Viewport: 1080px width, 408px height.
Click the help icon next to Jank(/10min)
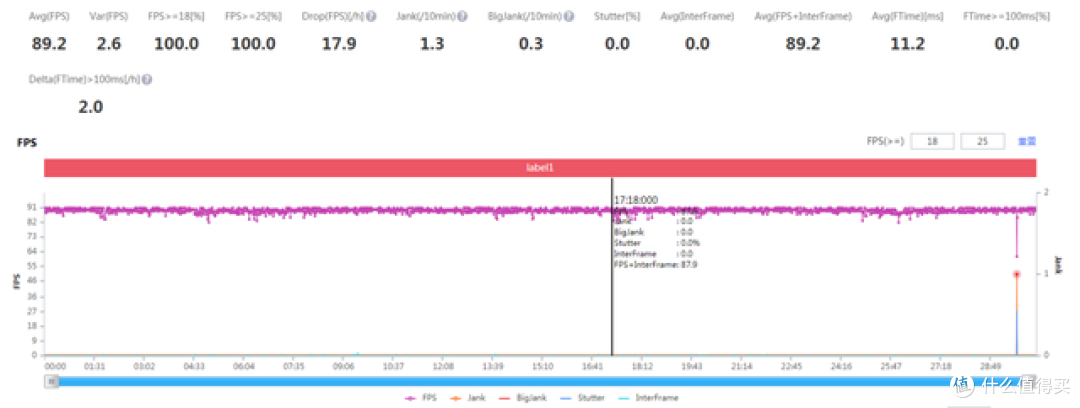coord(461,17)
